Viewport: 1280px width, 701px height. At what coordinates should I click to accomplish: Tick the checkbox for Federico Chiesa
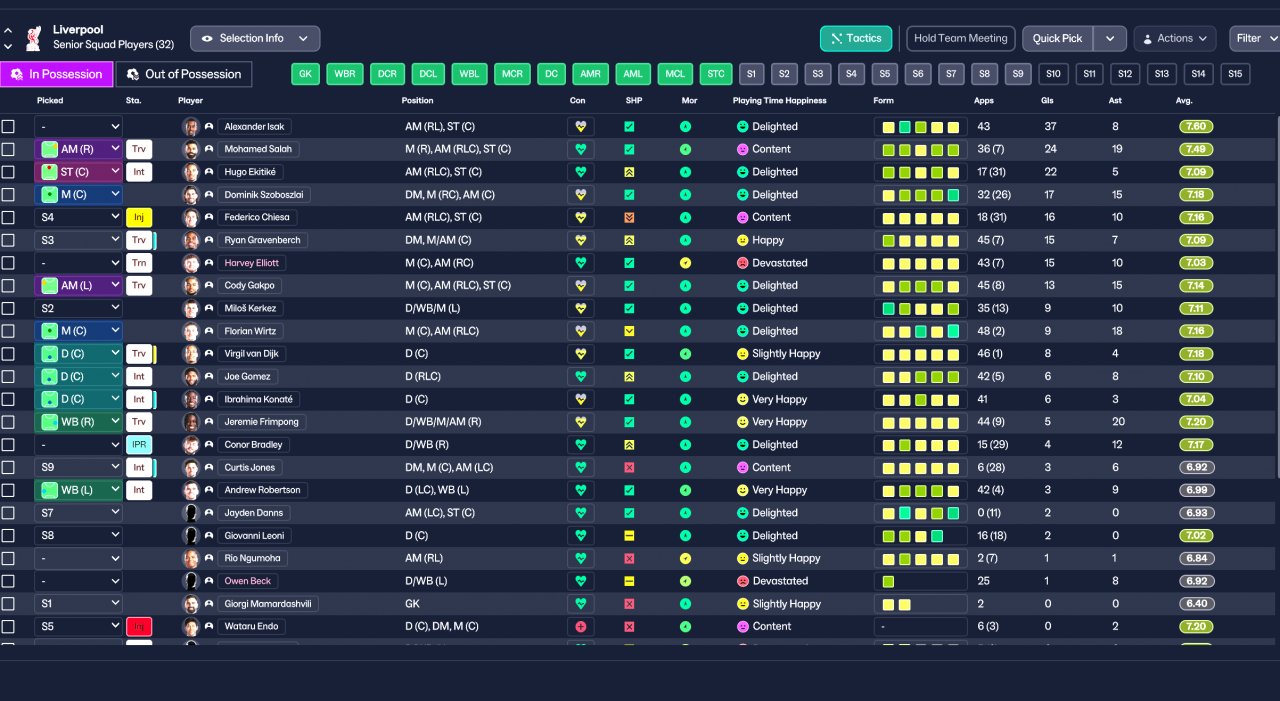(x=8, y=217)
